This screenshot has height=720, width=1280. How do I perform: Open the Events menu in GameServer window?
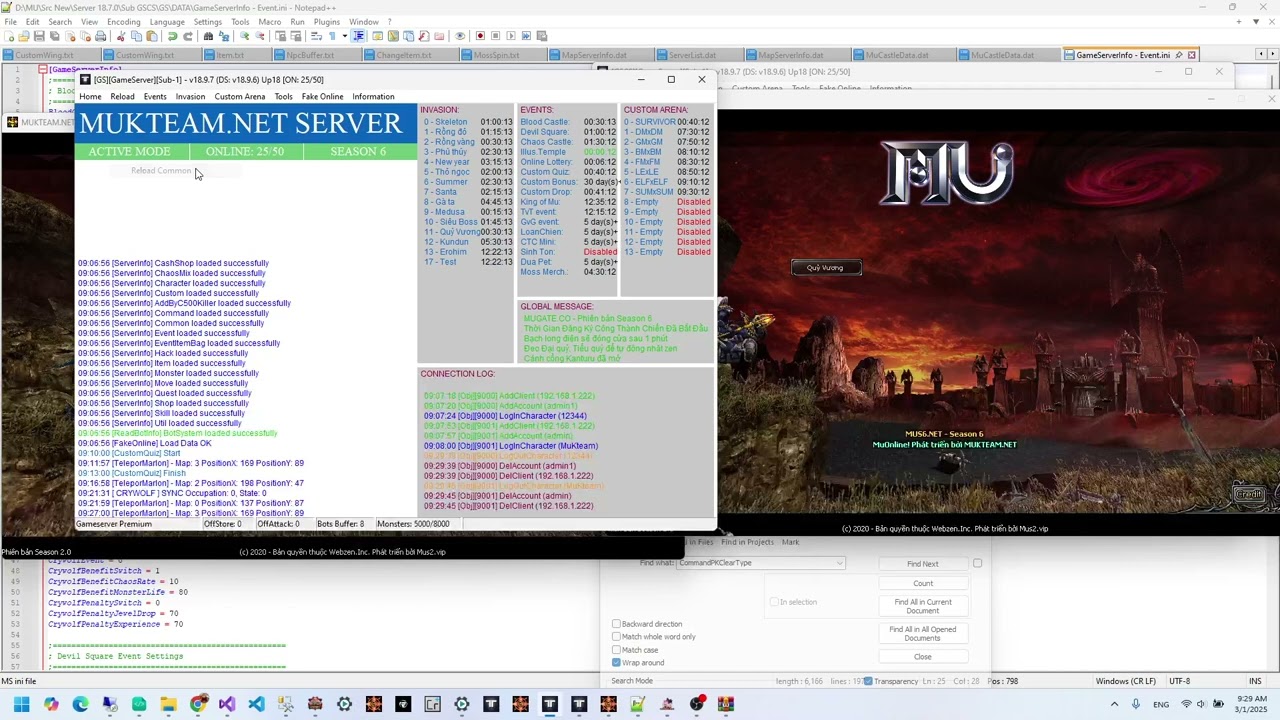click(155, 97)
